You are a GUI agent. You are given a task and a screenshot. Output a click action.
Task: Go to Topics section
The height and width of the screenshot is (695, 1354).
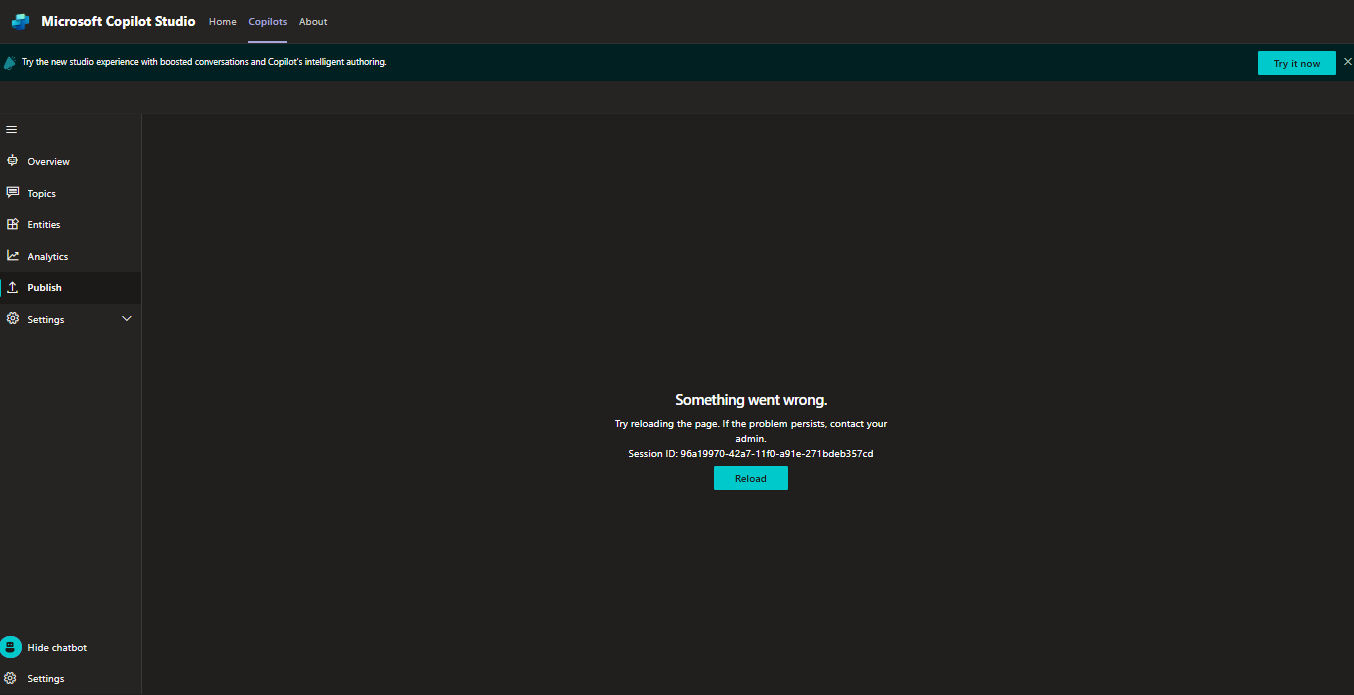(42, 194)
